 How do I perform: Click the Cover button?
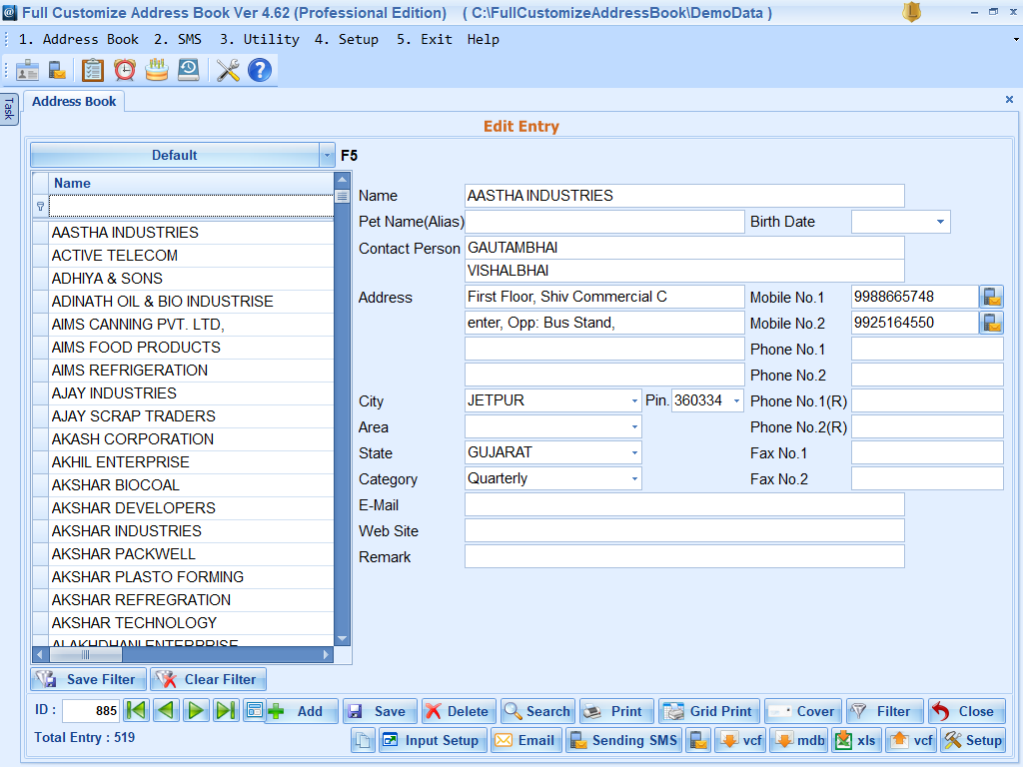[802, 711]
